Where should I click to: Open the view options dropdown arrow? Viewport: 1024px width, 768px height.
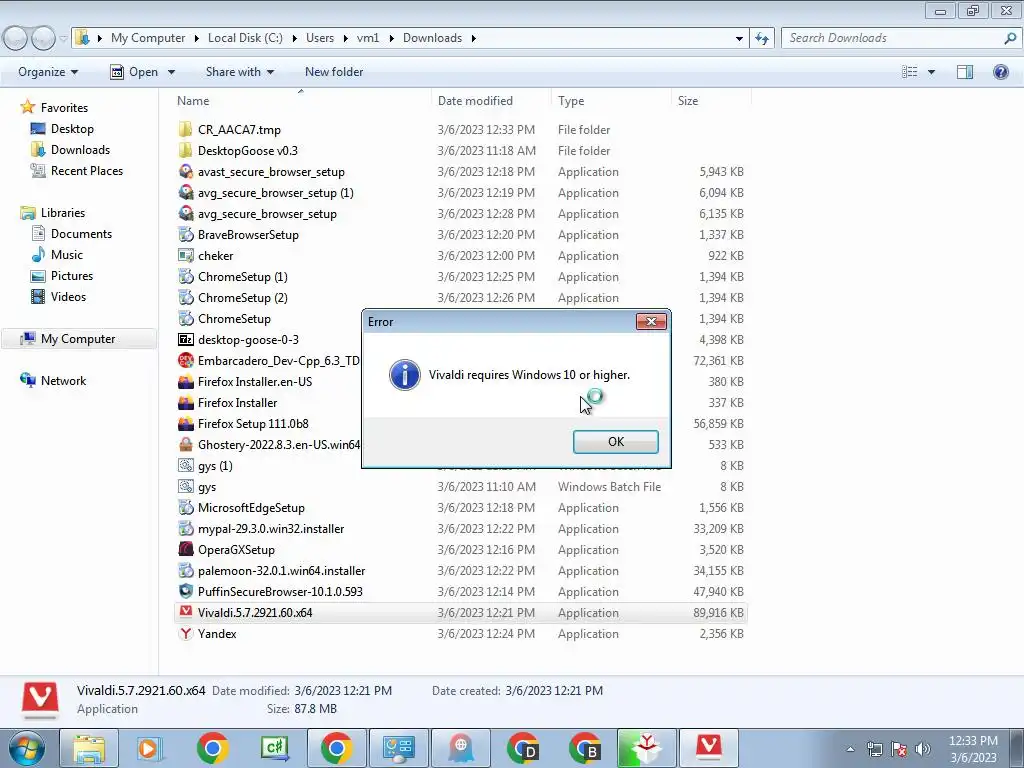(x=931, y=72)
